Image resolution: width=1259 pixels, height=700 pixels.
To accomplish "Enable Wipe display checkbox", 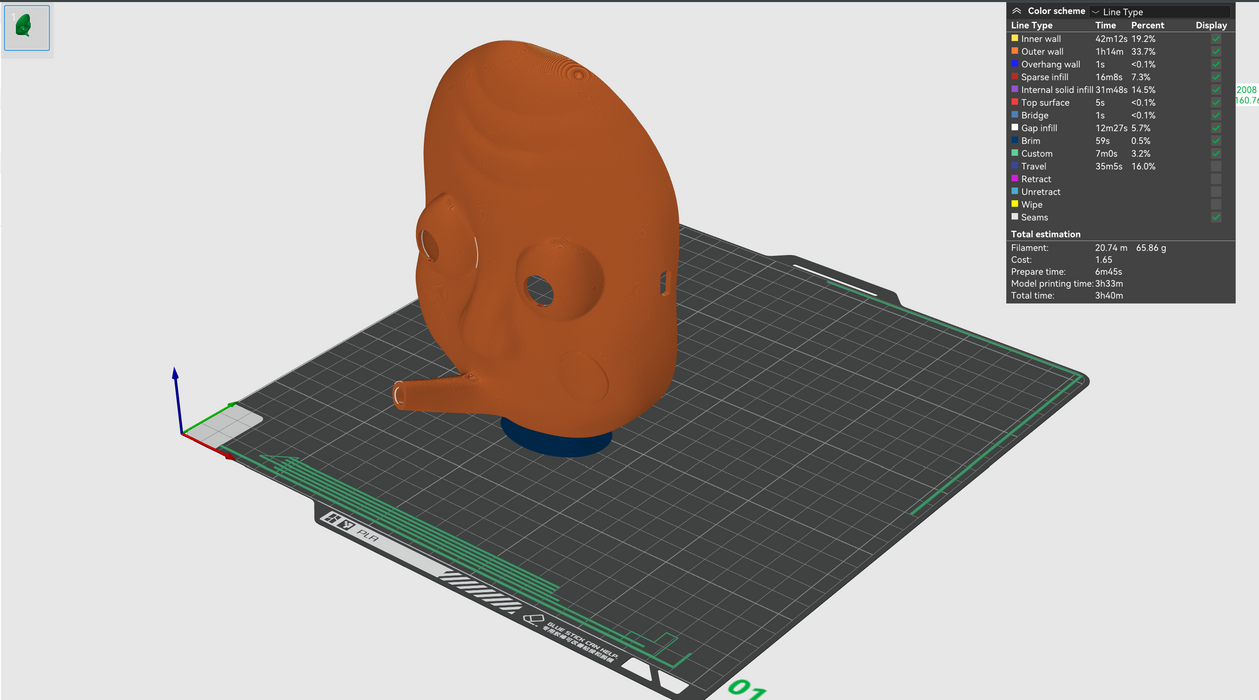I will click(1216, 205).
